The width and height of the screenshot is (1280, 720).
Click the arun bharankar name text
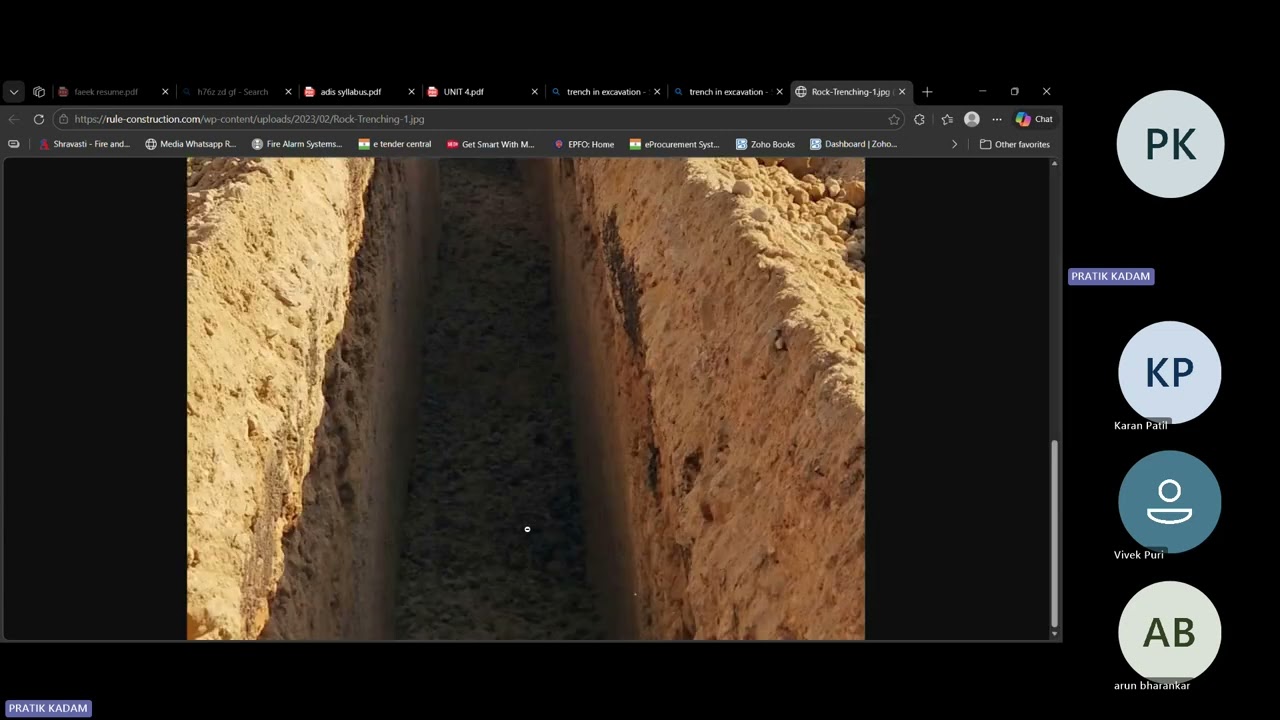pos(1152,686)
